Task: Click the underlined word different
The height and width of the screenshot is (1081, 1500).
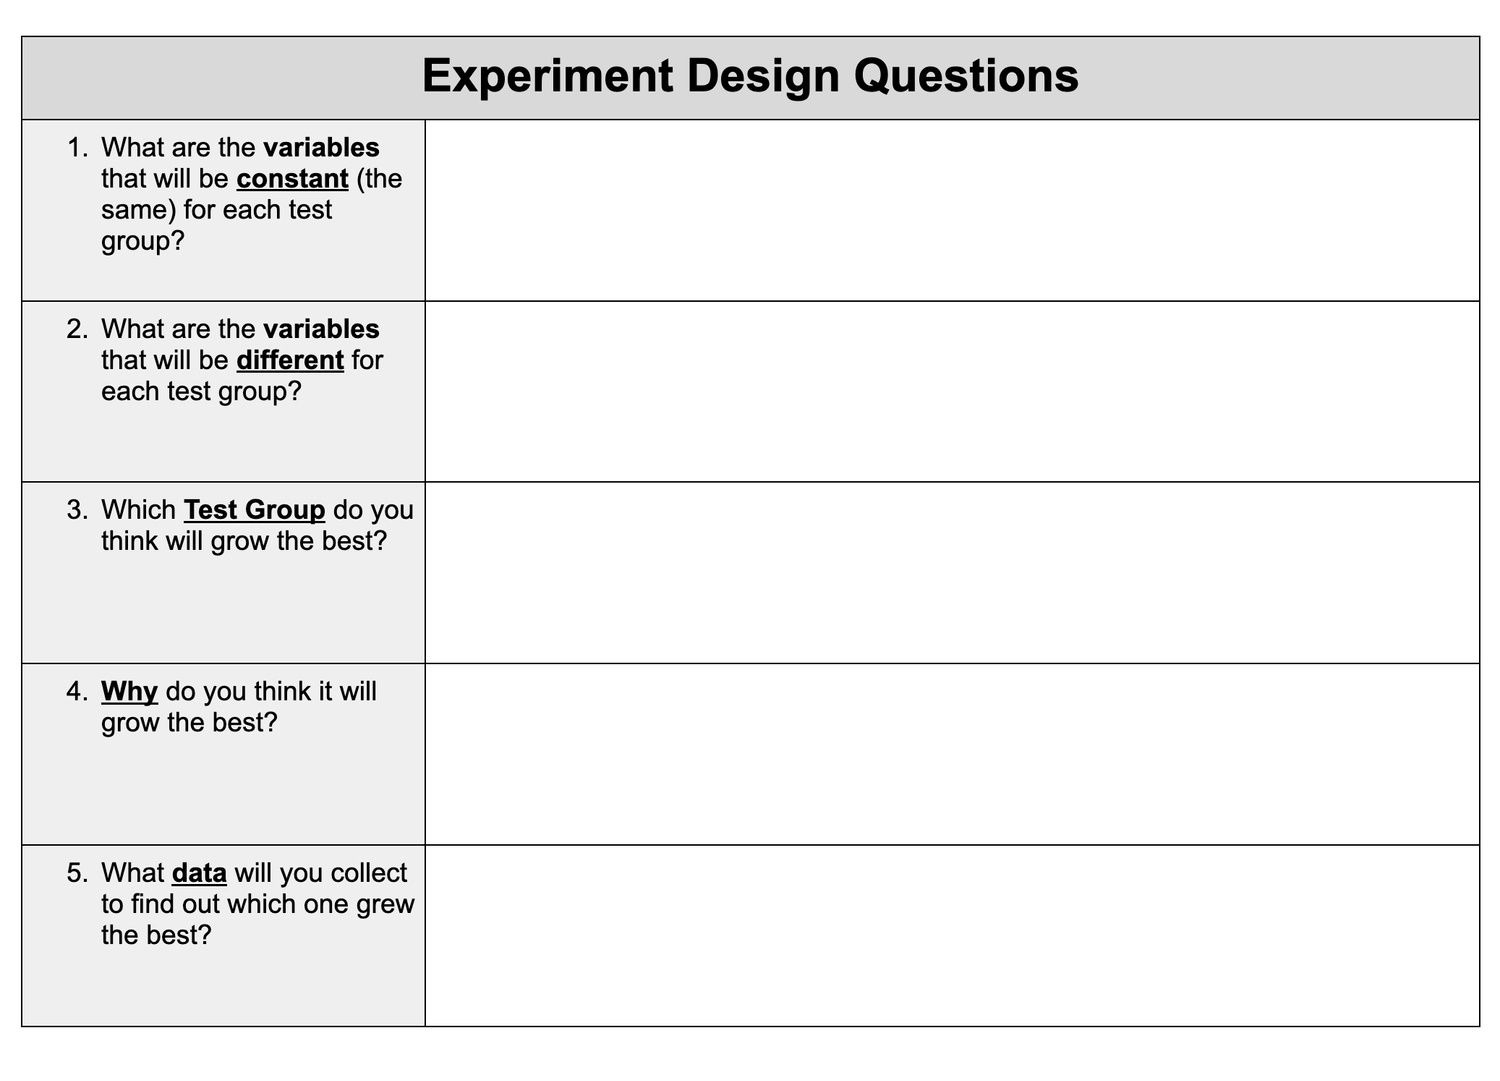Action: tap(290, 360)
